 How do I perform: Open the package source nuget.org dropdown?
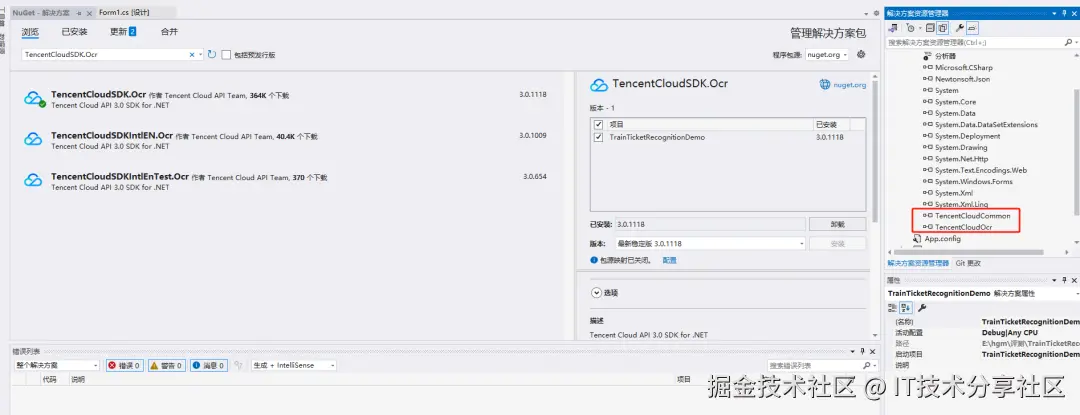827,54
